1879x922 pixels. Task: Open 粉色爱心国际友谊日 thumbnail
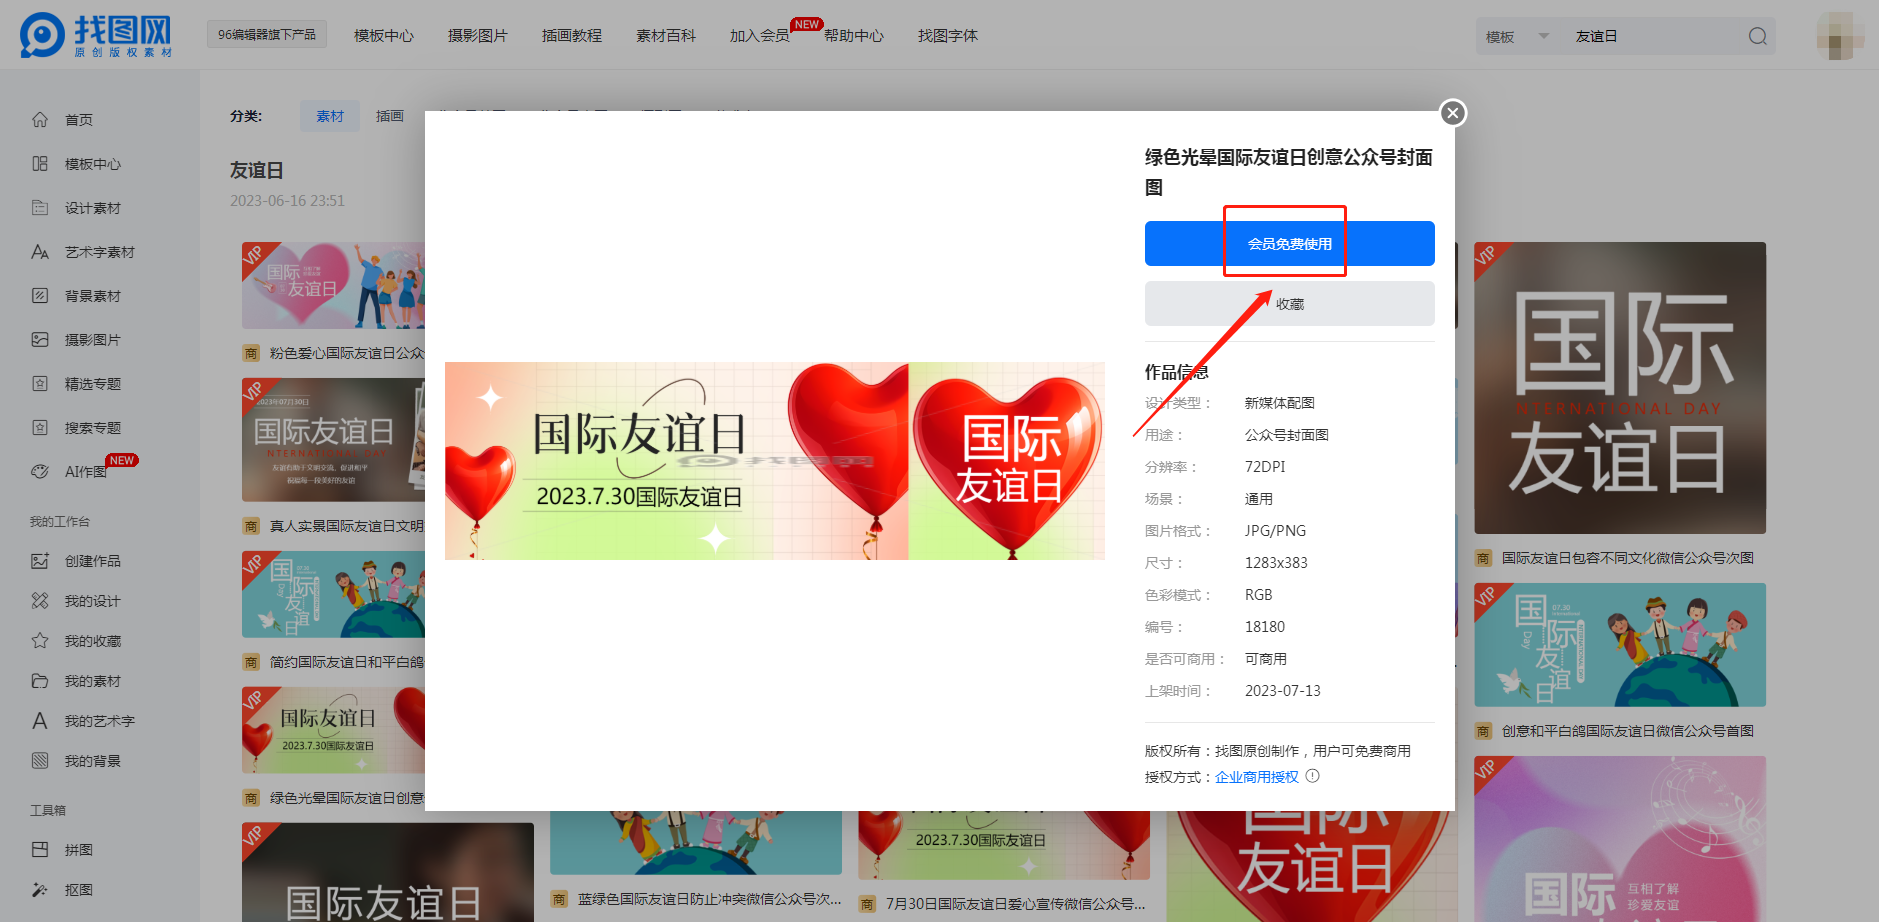pos(333,285)
